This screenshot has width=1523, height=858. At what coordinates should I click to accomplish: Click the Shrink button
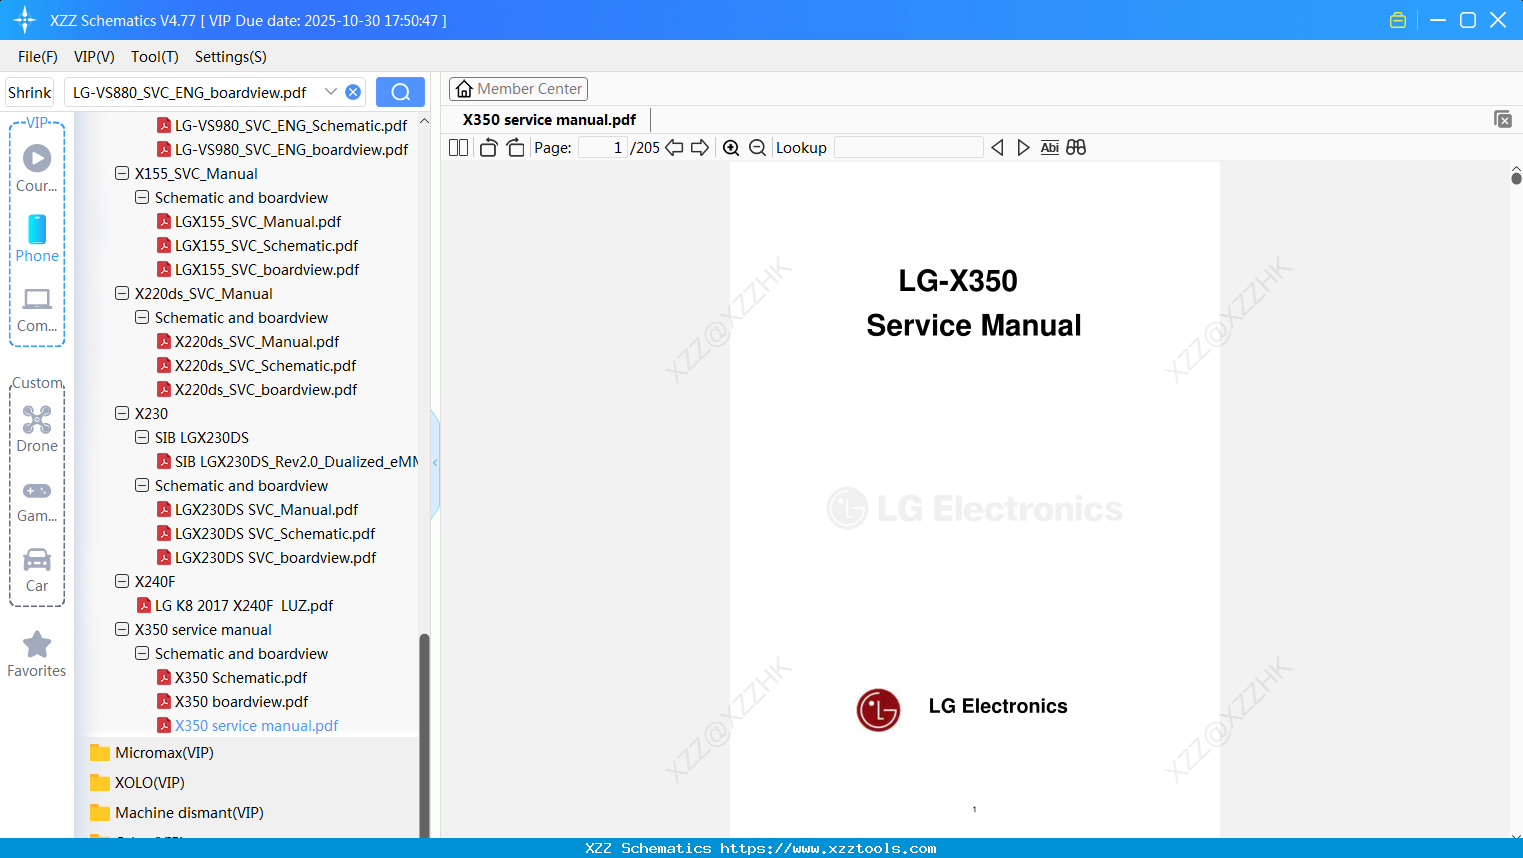(28, 91)
